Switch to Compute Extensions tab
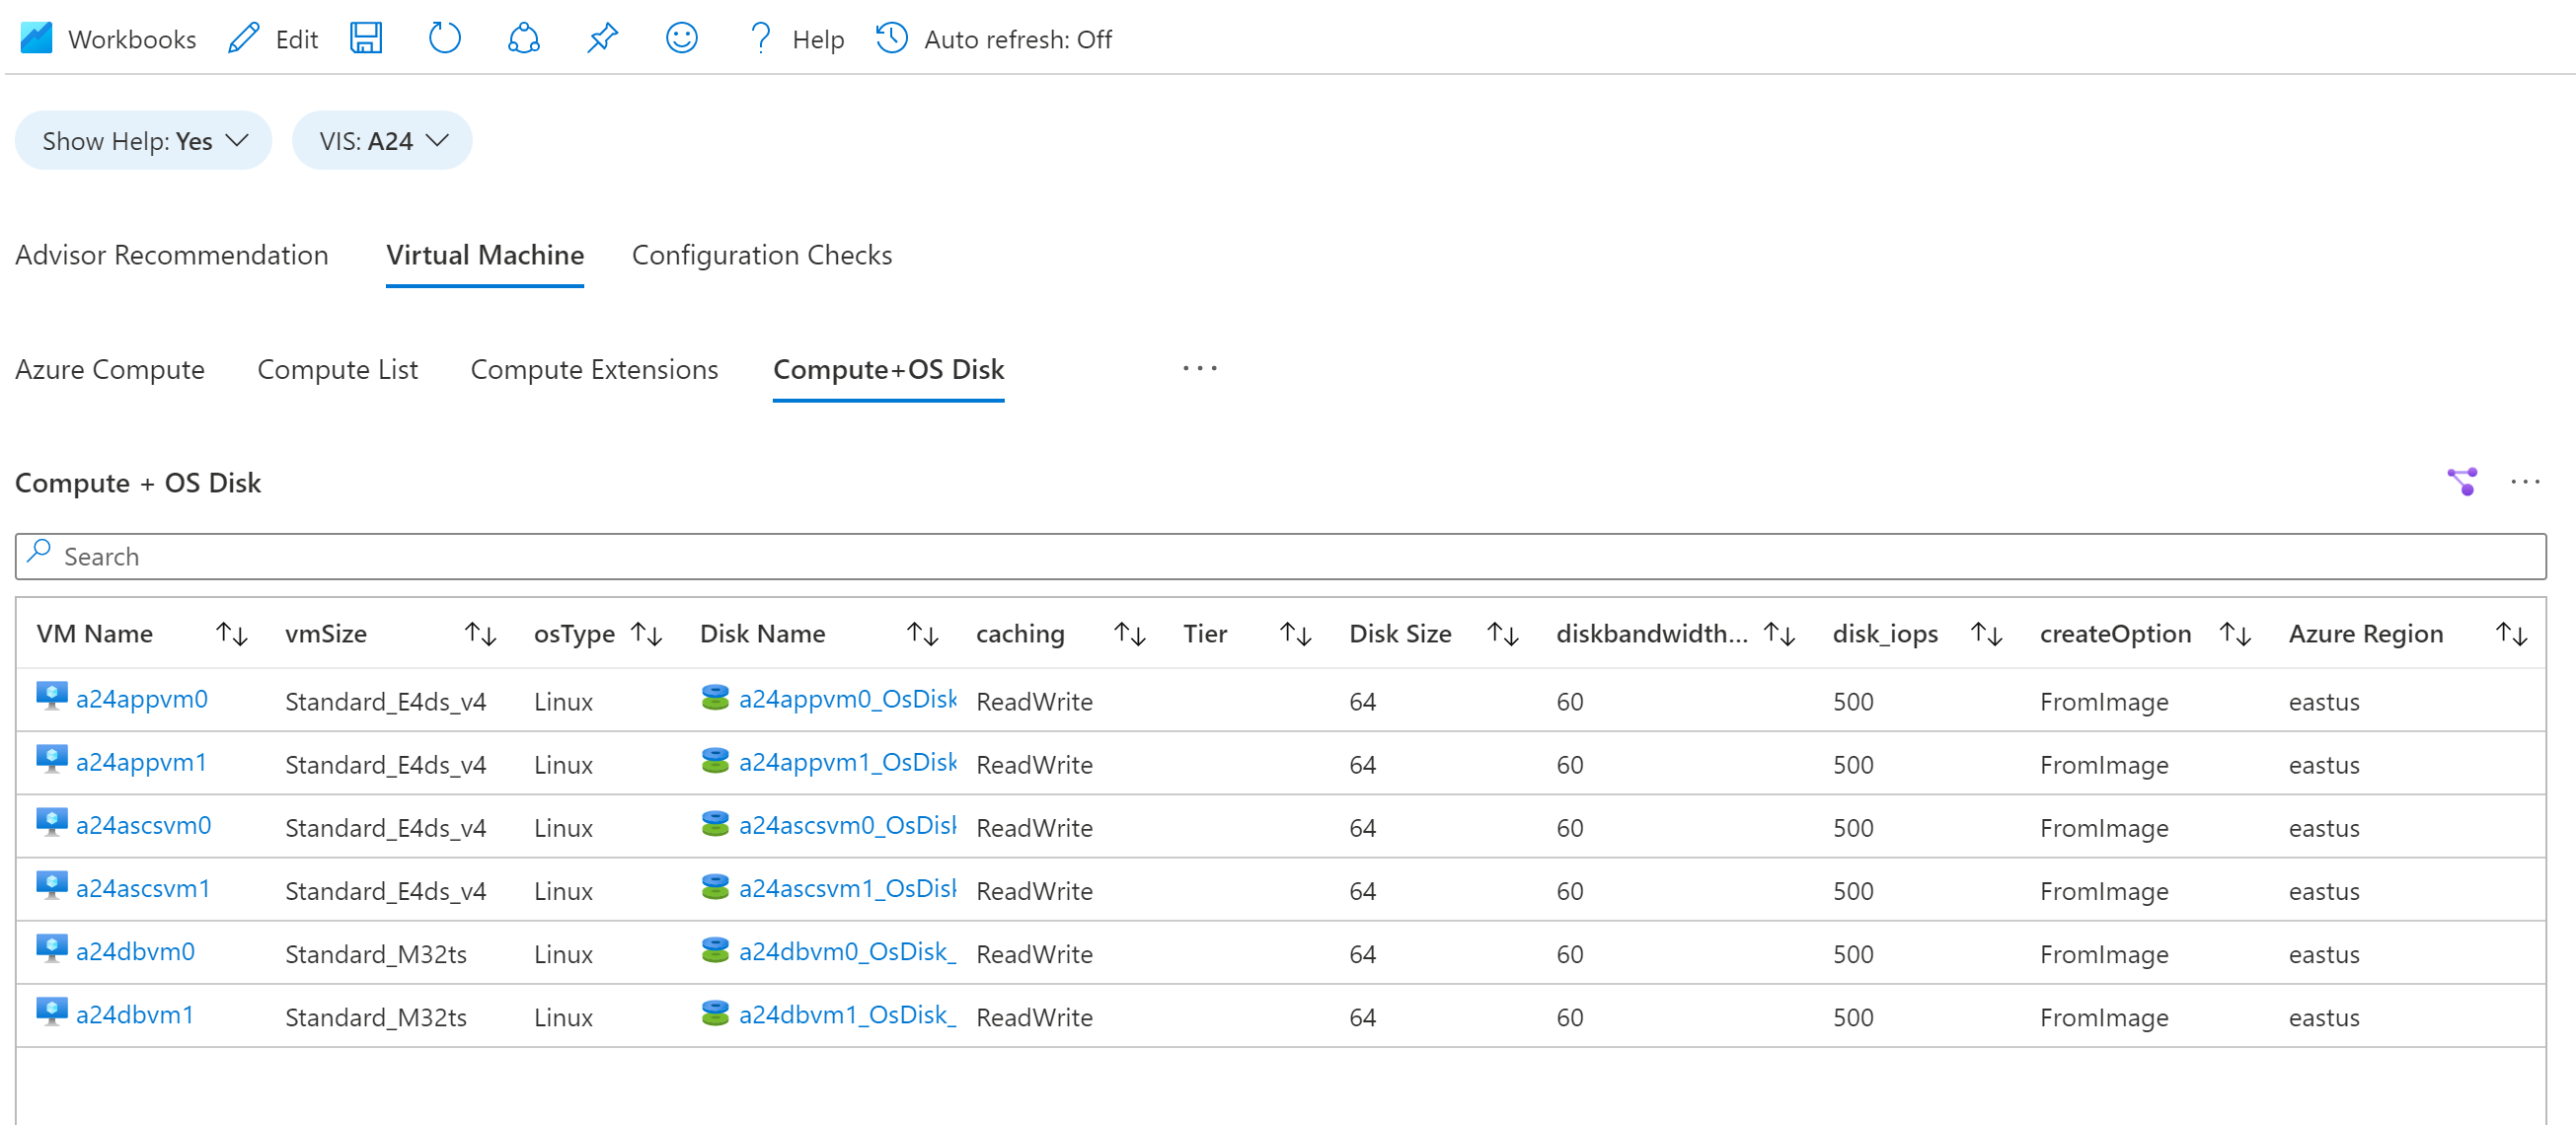 (x=594, y=370)
